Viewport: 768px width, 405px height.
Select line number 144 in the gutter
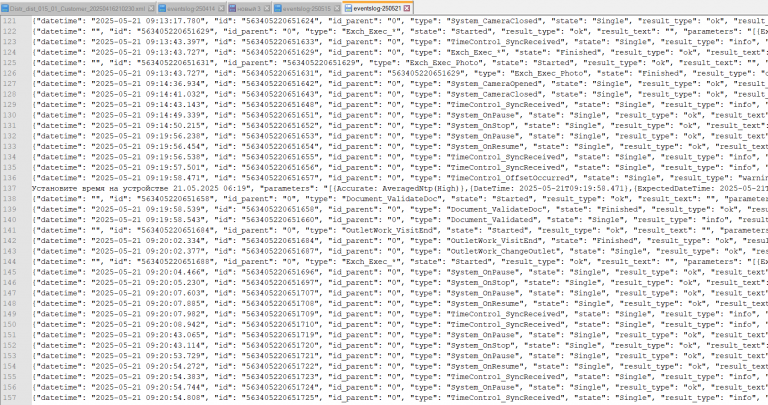click(9, 262)
